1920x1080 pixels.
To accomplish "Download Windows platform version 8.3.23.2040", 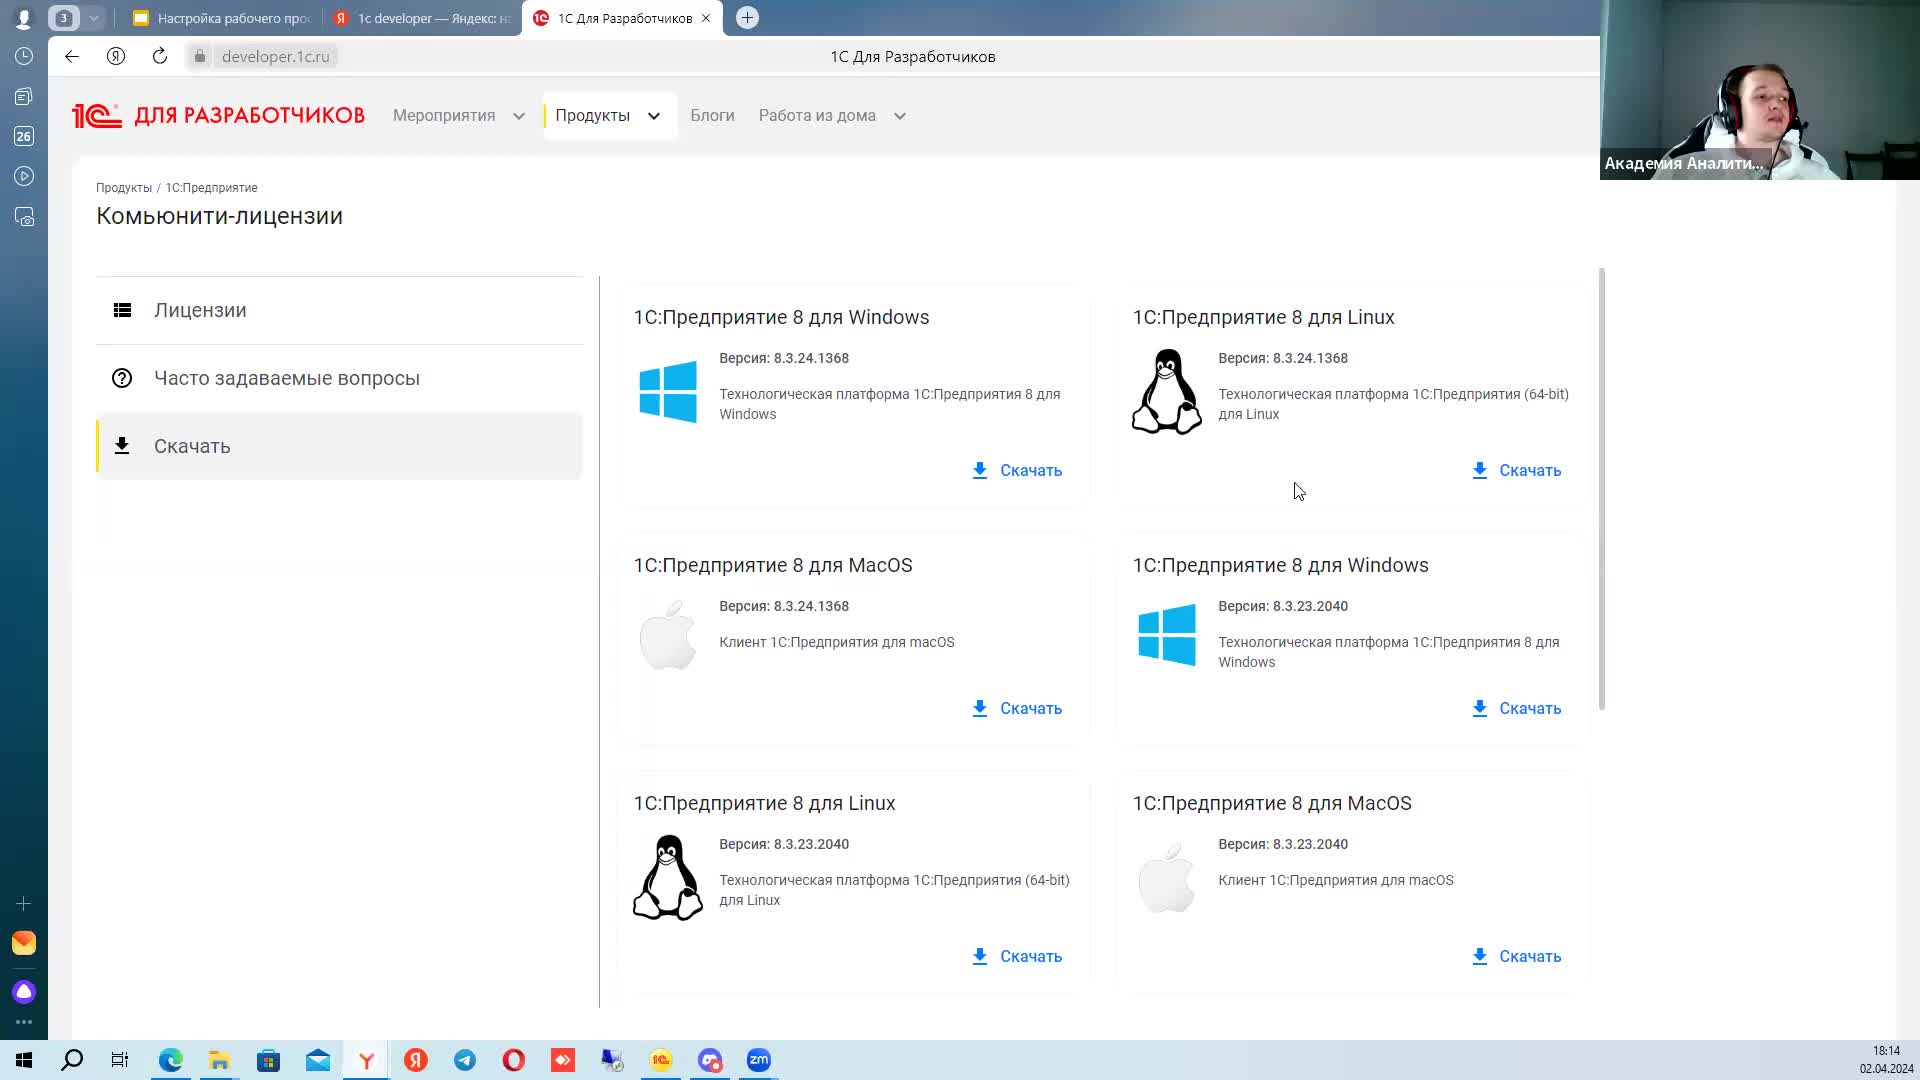I will coord(1516,708).
